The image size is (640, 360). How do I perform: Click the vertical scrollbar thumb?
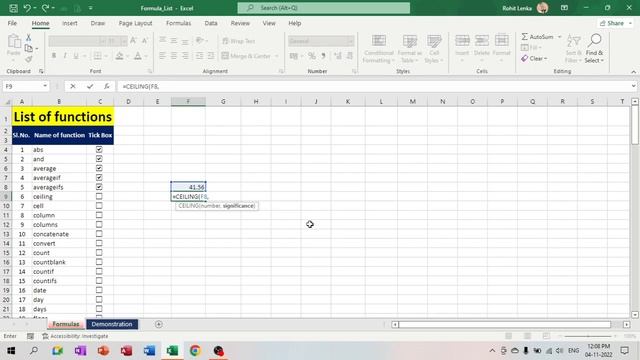click(635, 124)
